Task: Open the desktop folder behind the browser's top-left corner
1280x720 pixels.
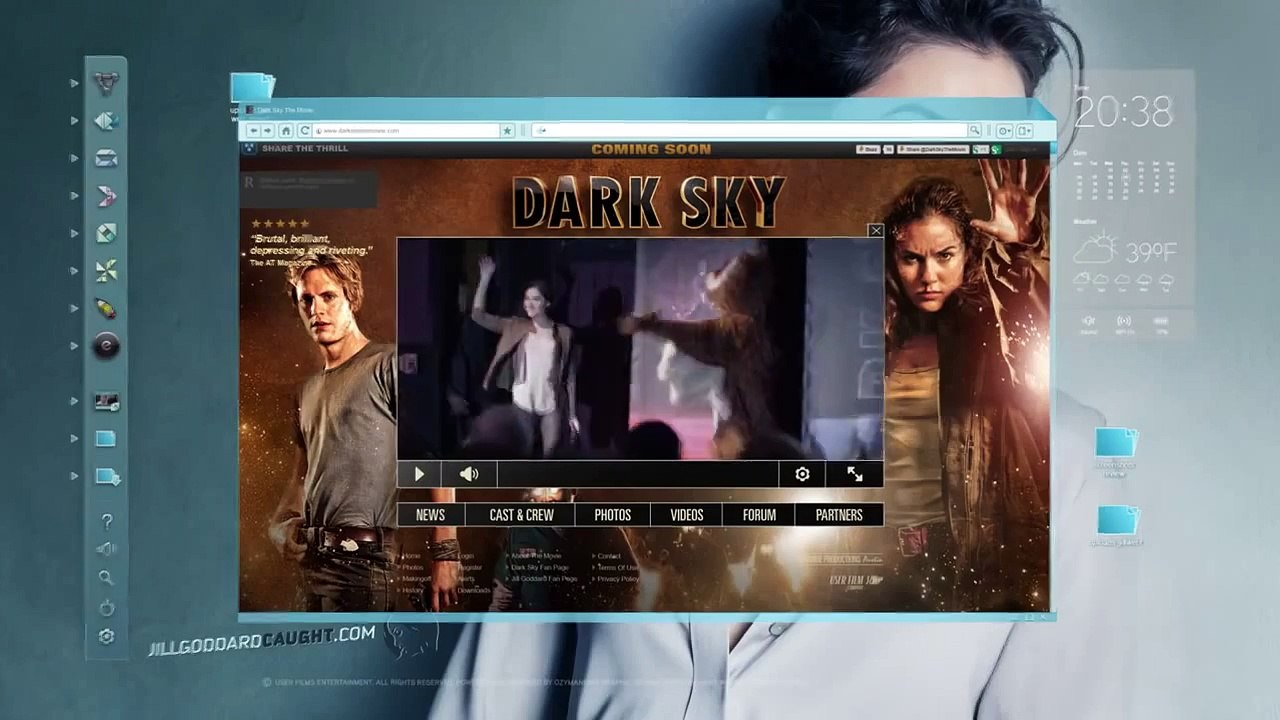Action: 251,86
